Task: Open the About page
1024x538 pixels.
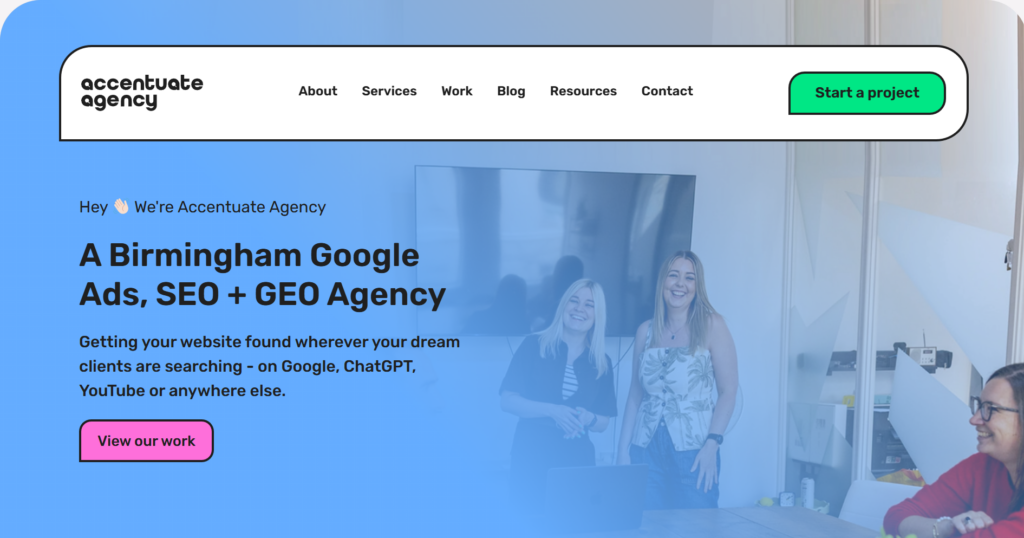Action: (318, 91)
